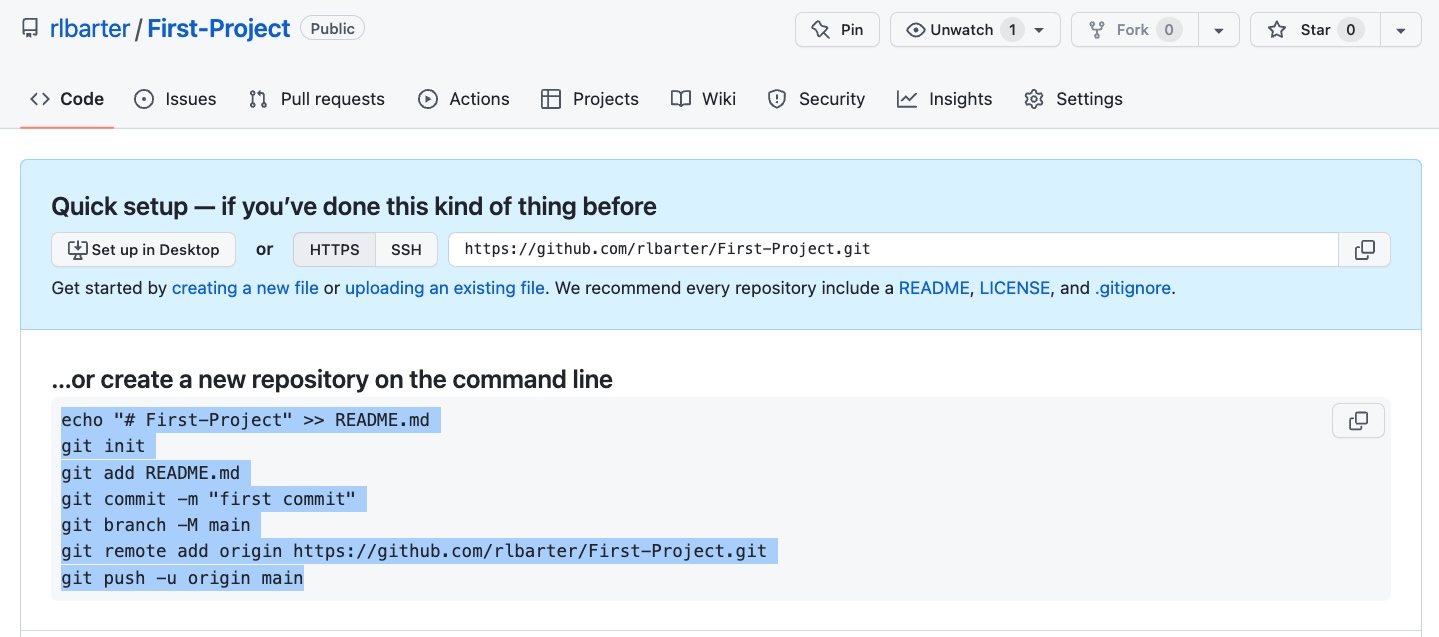Switch the clone URL to SSH
This screenshot has width=1439, height=637.
(405, 249)
